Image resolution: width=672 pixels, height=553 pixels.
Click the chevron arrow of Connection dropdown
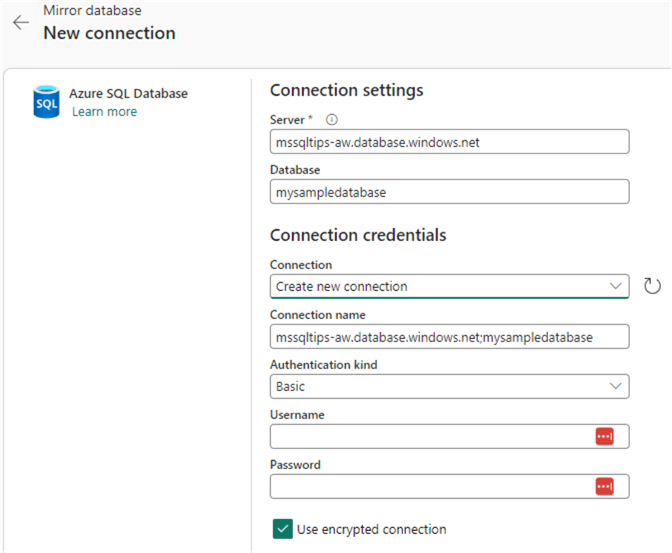pos(615,286)
